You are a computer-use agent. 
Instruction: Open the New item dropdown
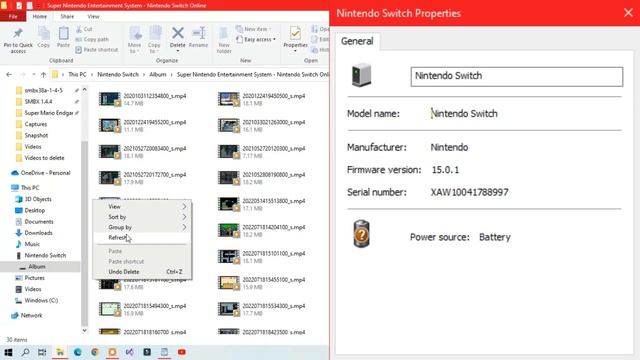(x=253, y=29)
